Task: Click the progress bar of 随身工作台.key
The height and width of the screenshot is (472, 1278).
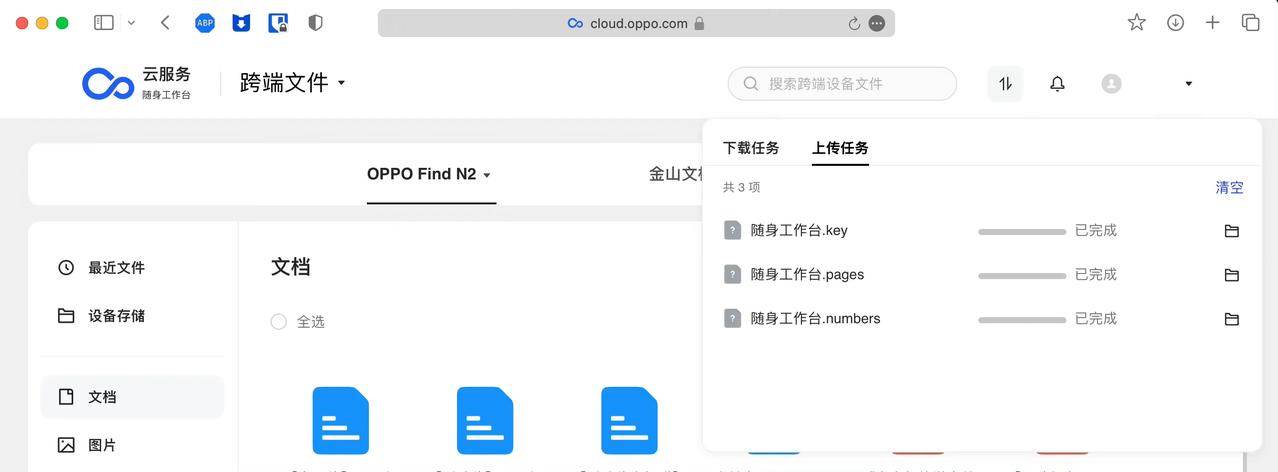Action: (x=1022, y=232)
